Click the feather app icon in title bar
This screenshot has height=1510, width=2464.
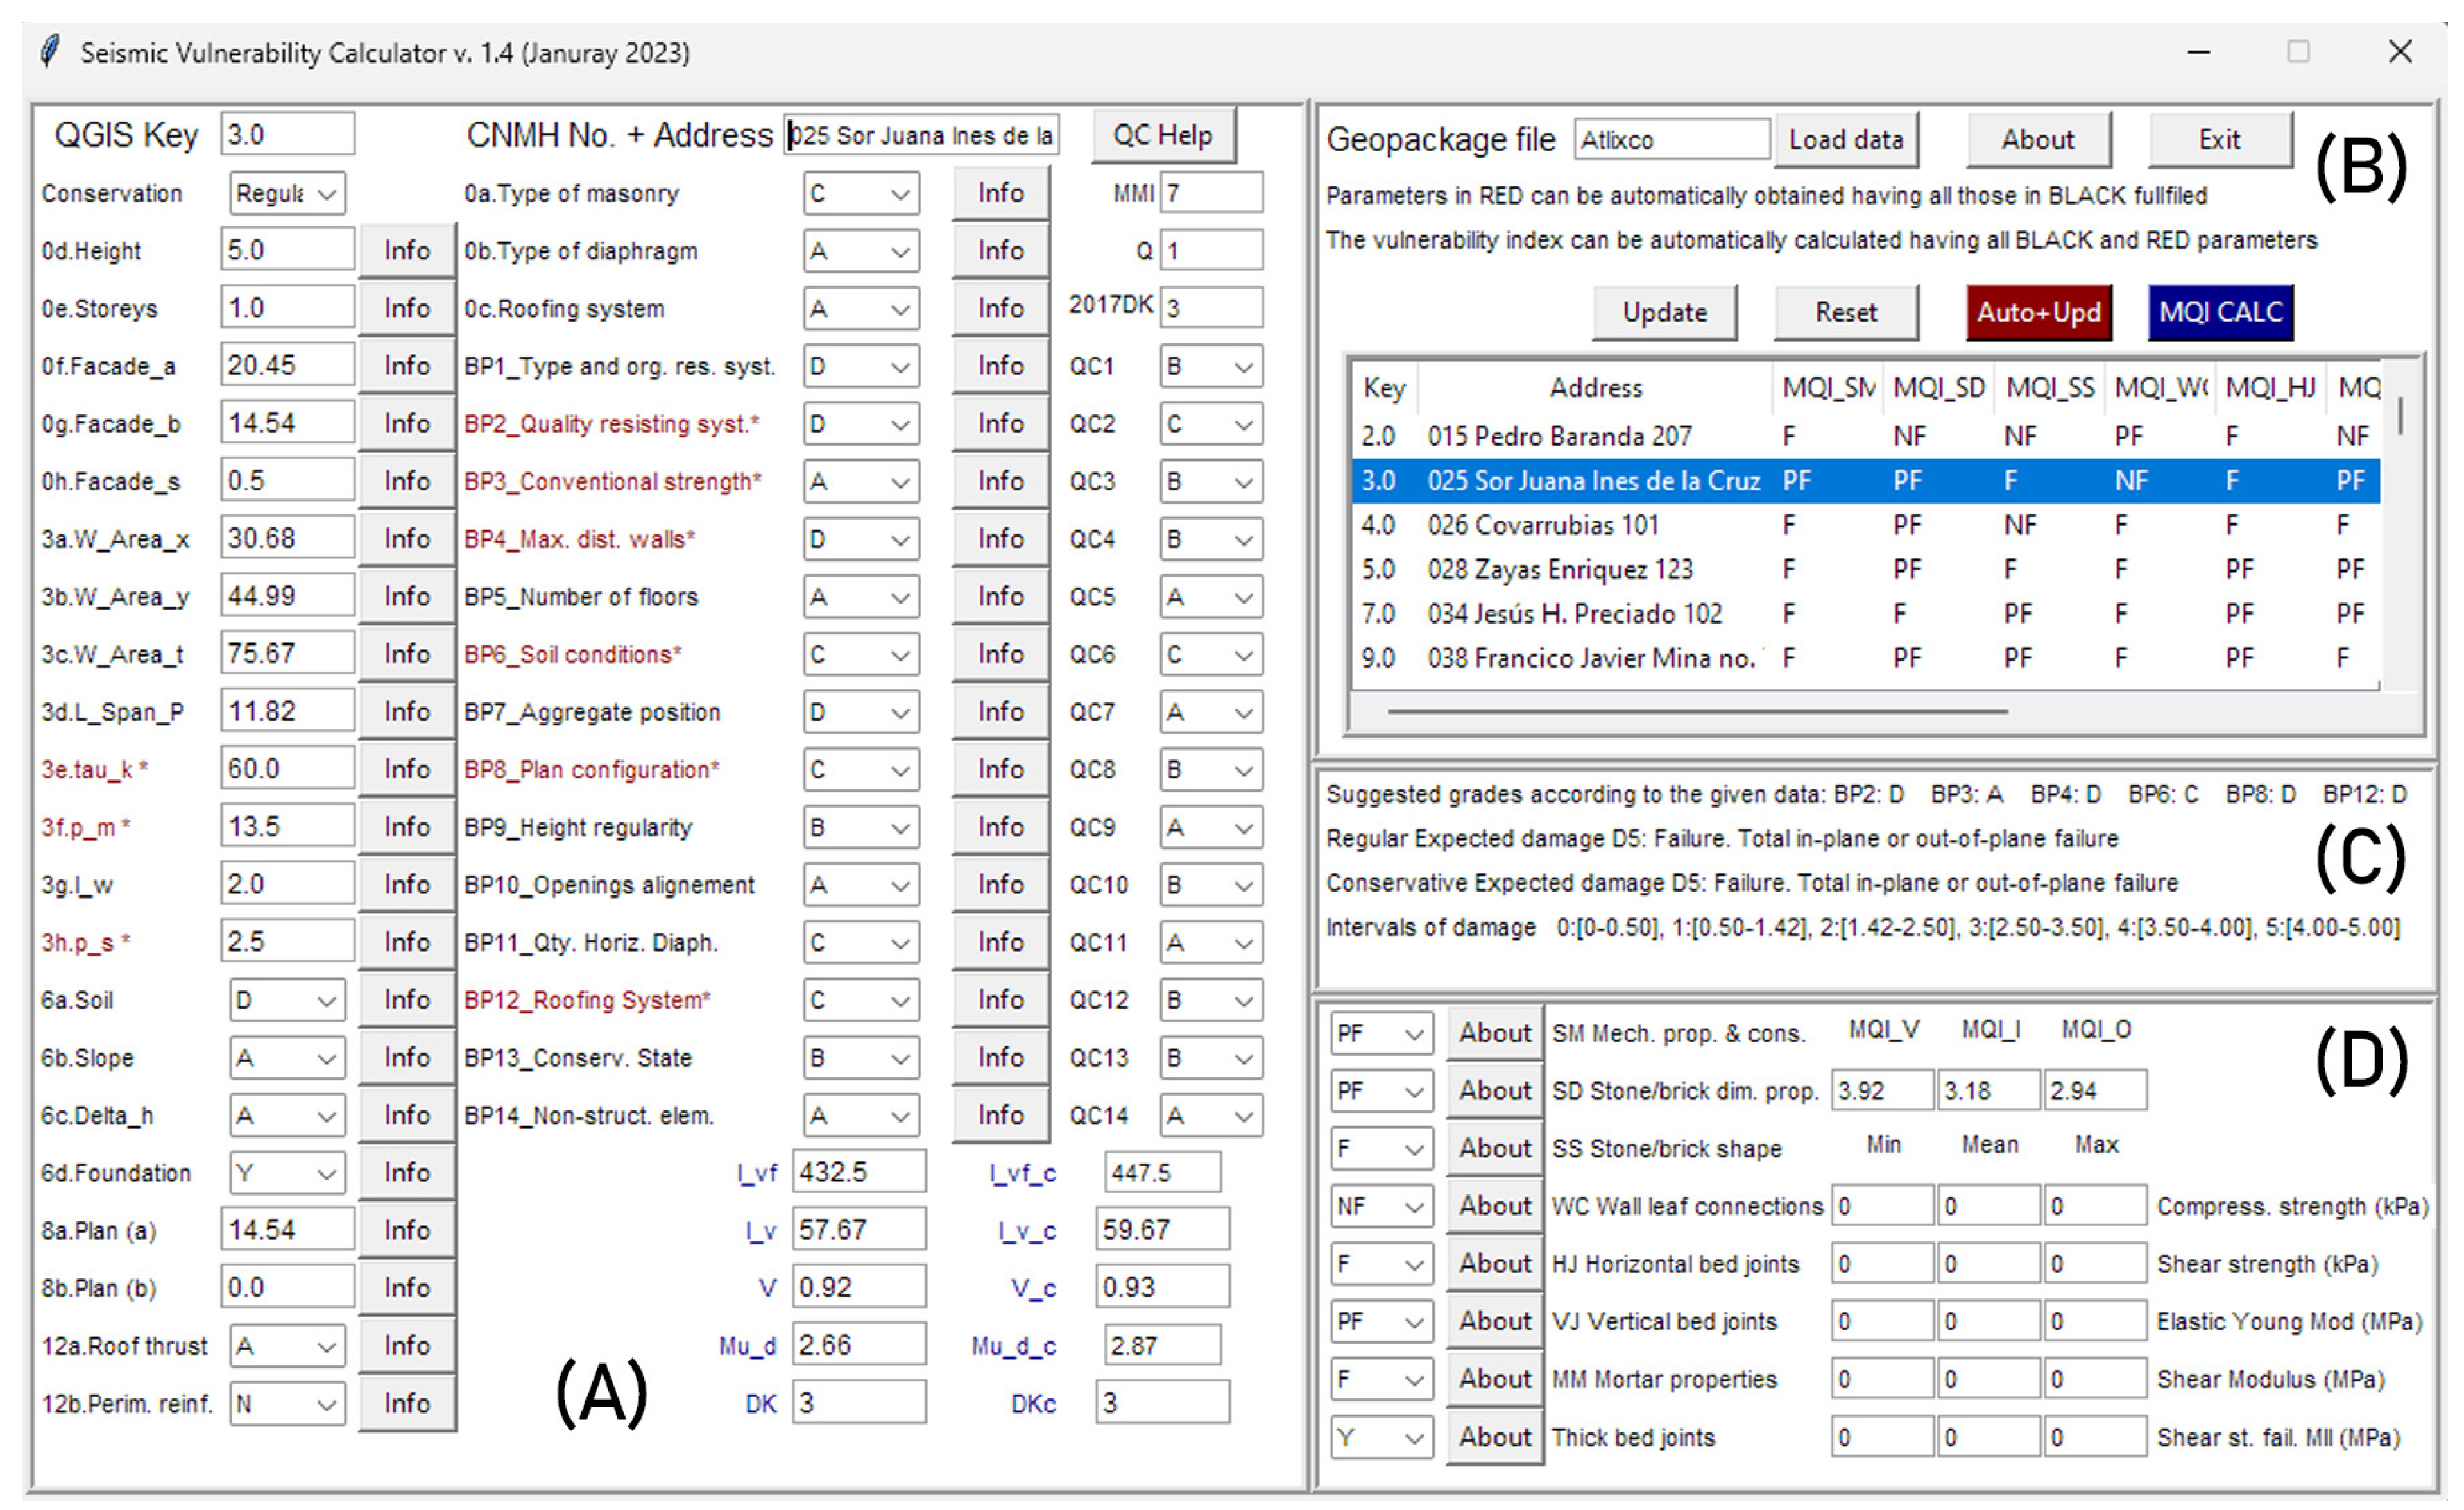pos(51,51)
